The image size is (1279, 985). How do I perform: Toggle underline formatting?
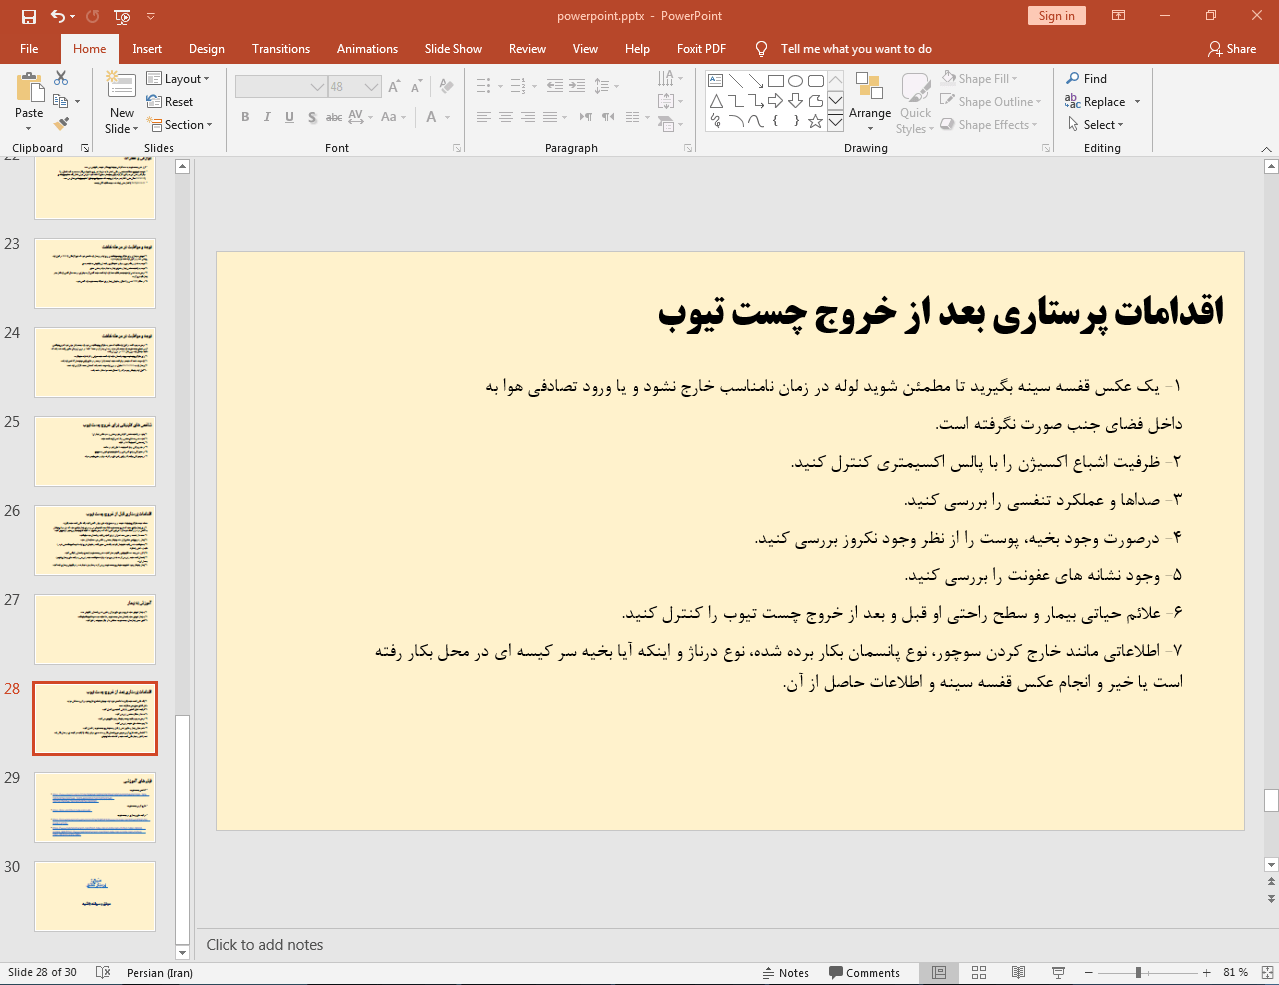coord(289,117)
